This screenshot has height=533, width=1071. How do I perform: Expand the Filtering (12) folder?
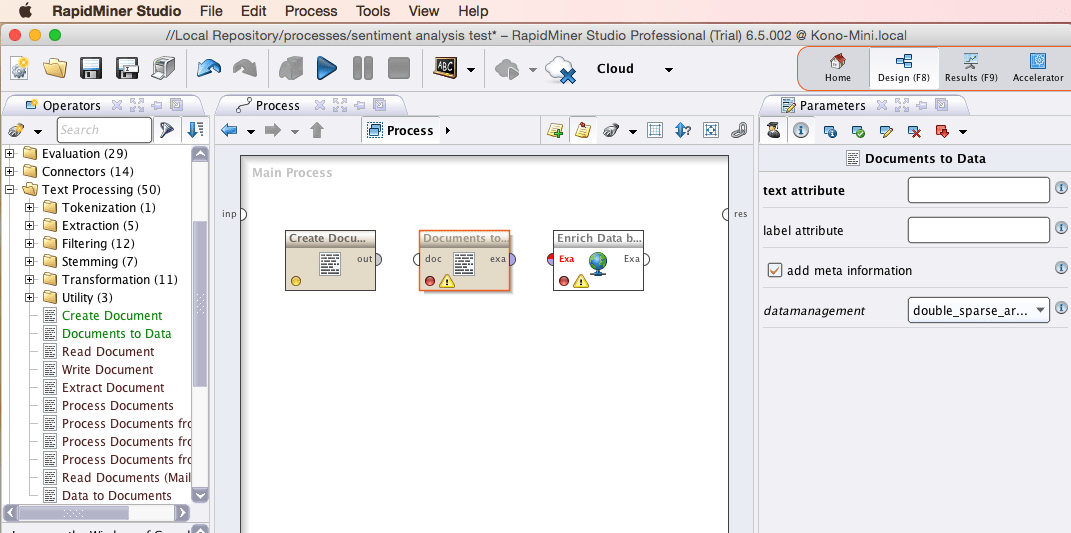pyautogui.click(x=29, y=243)
